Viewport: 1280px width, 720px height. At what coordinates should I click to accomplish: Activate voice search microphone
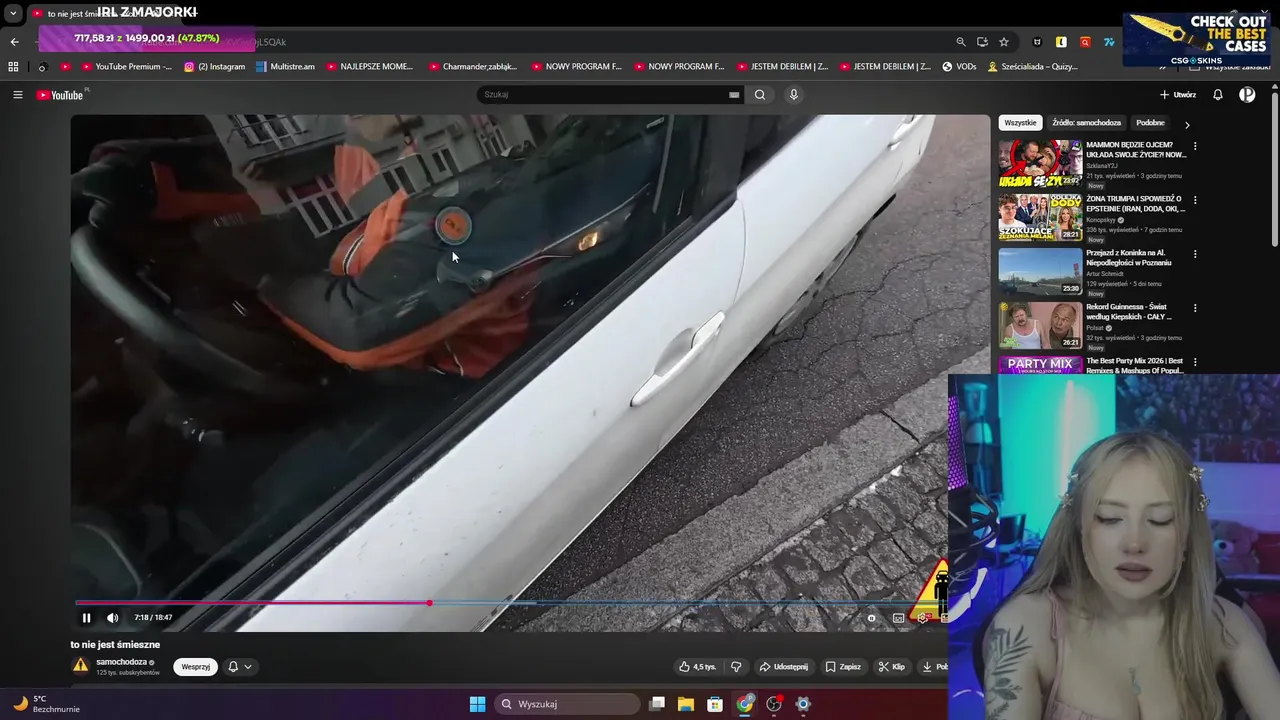click(x=794, y=95)
